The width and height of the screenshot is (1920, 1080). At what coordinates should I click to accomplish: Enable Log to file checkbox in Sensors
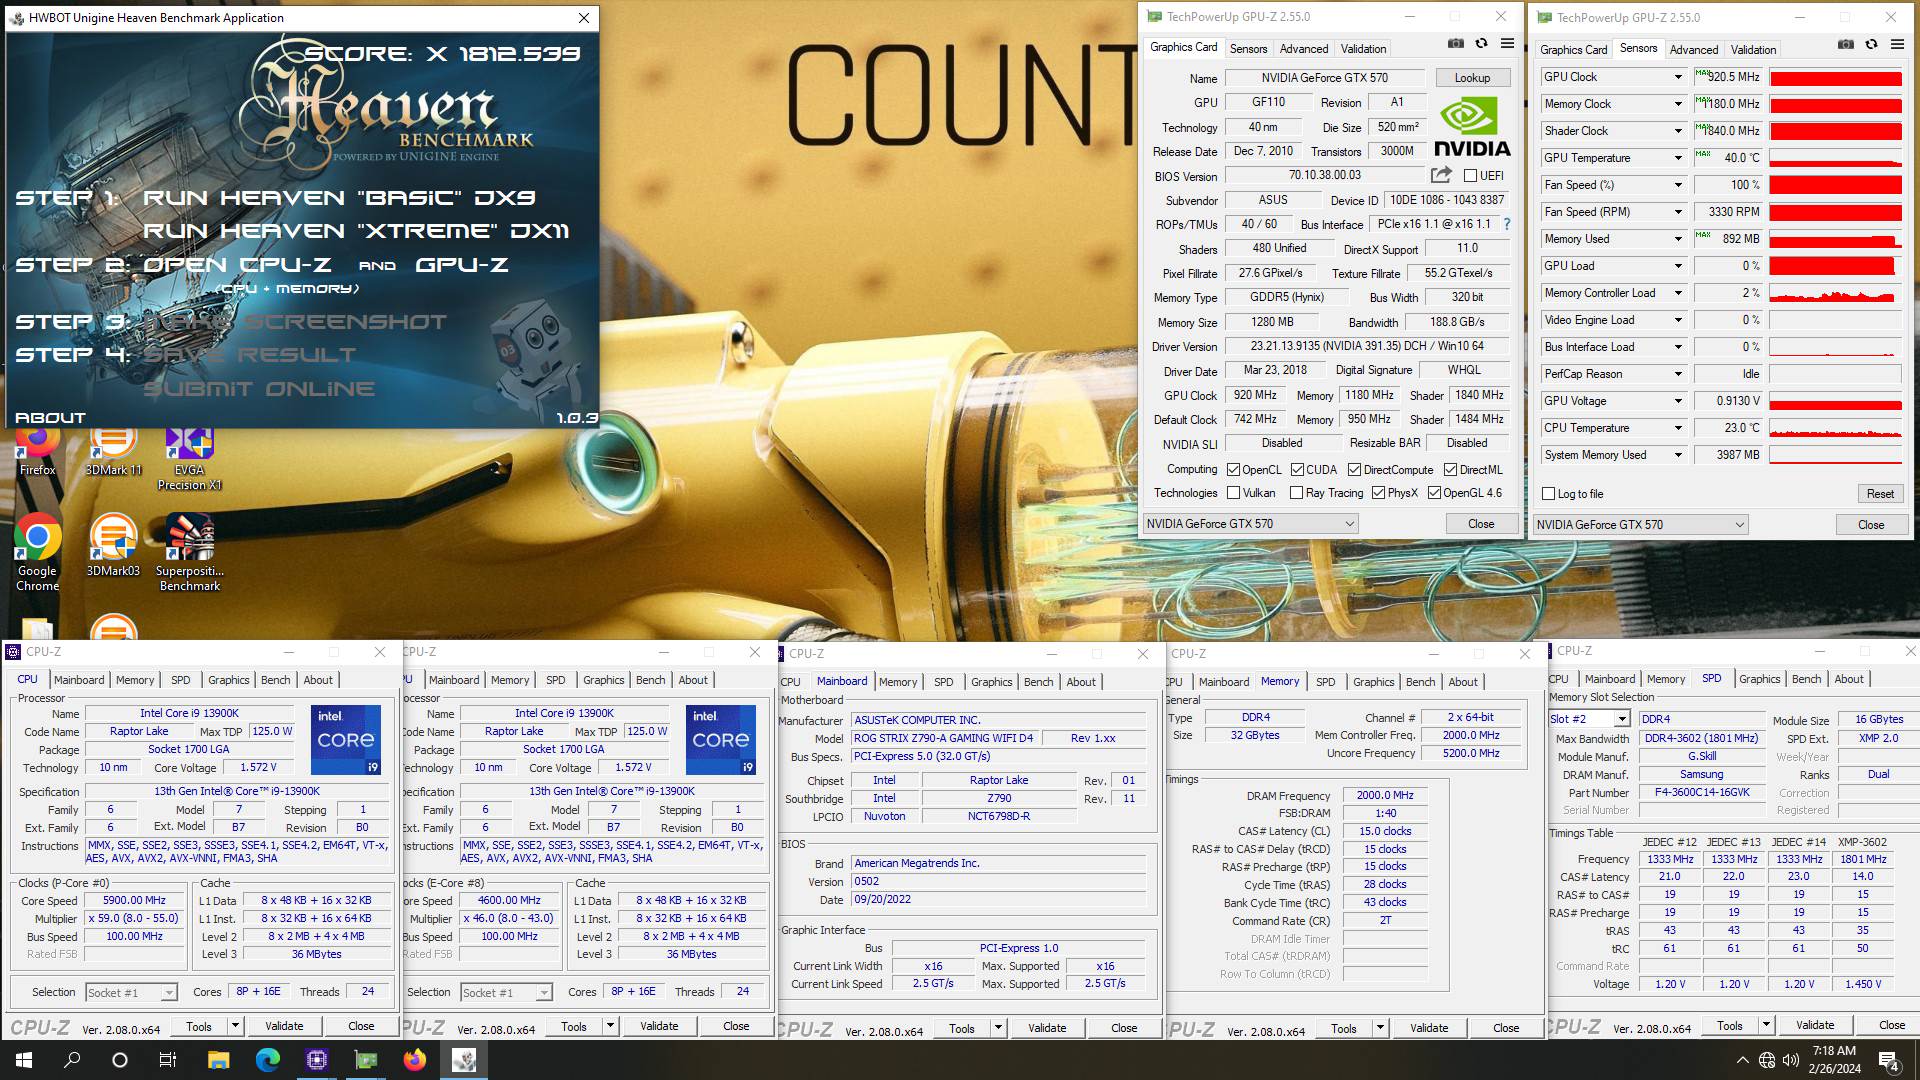[1549, 494]
